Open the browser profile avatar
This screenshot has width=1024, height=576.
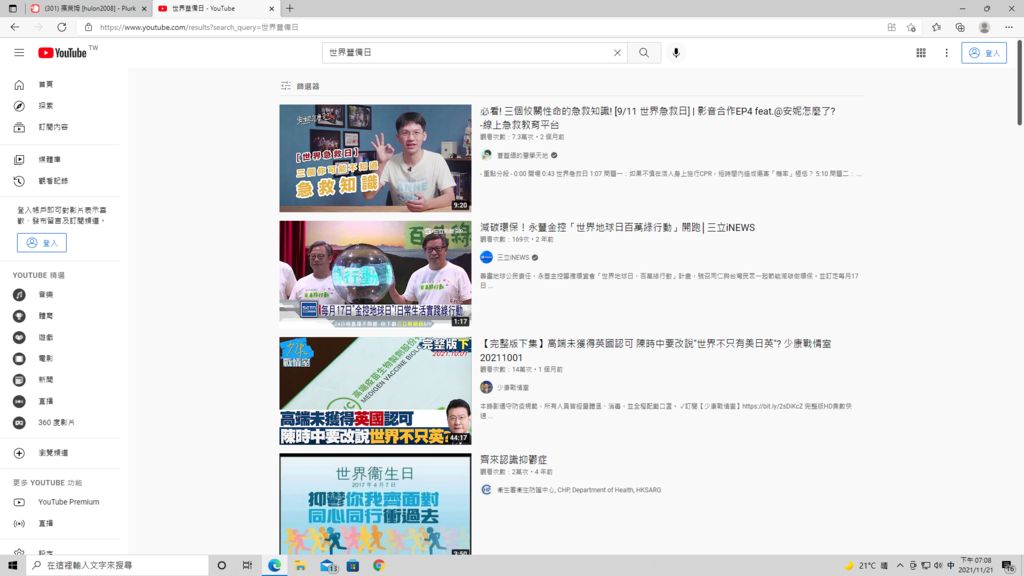[x=984, y=27]
